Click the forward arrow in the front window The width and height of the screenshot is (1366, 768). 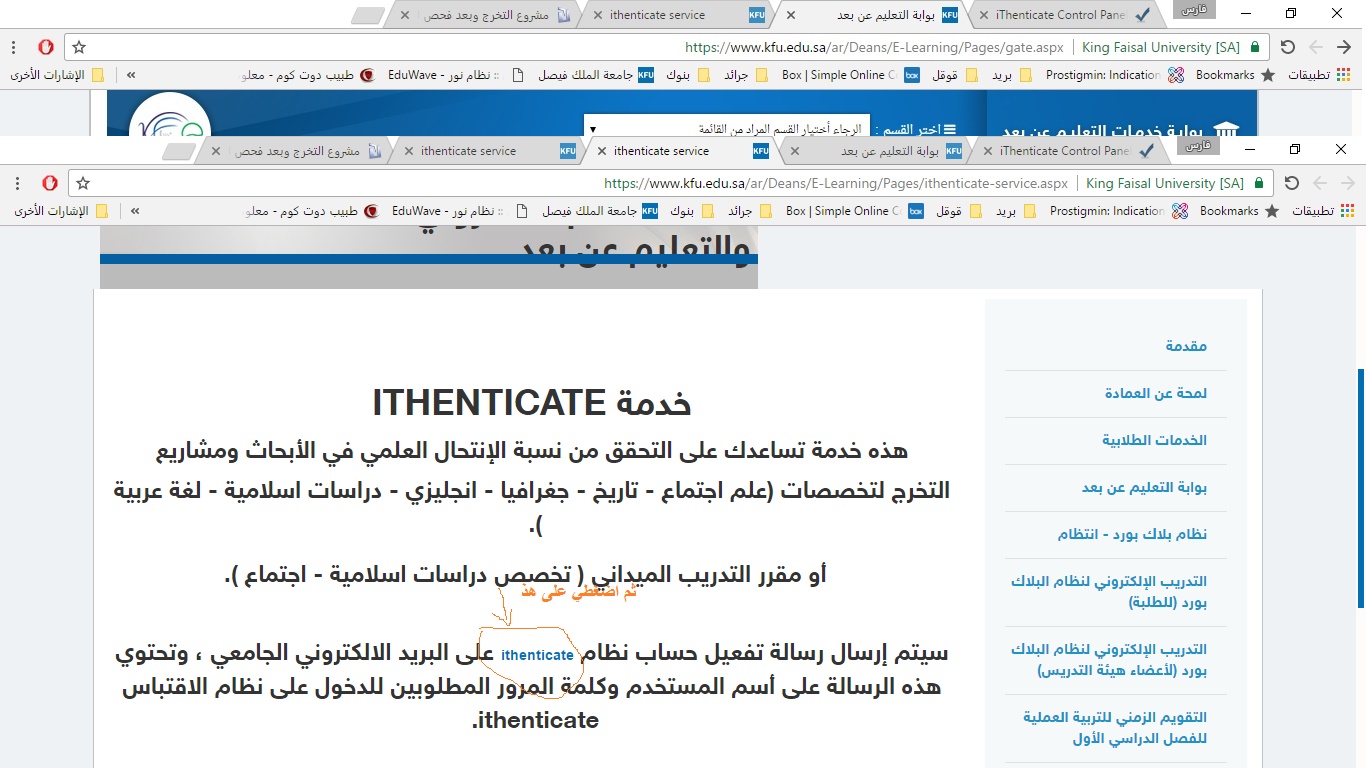point(1319,183)
